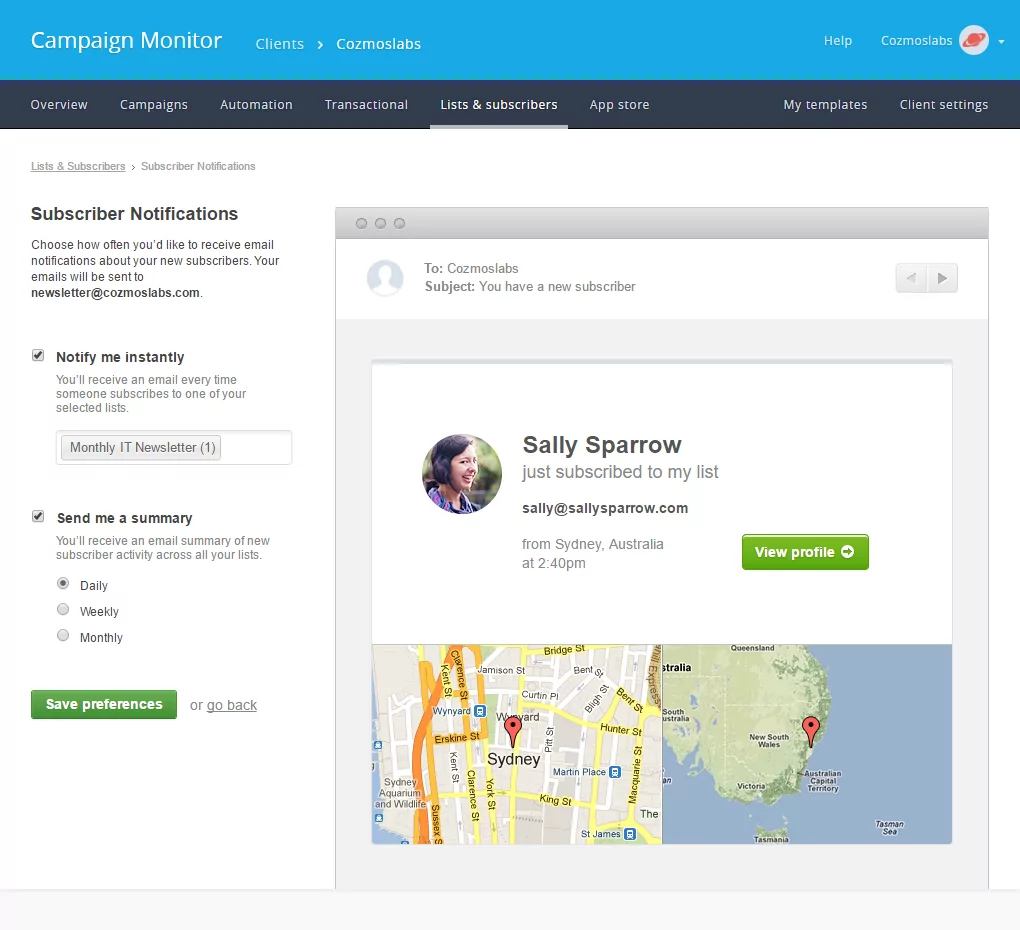1020x930 pixels.
Task: Click the Cozmoslabs account name
Action: [917, 41]
